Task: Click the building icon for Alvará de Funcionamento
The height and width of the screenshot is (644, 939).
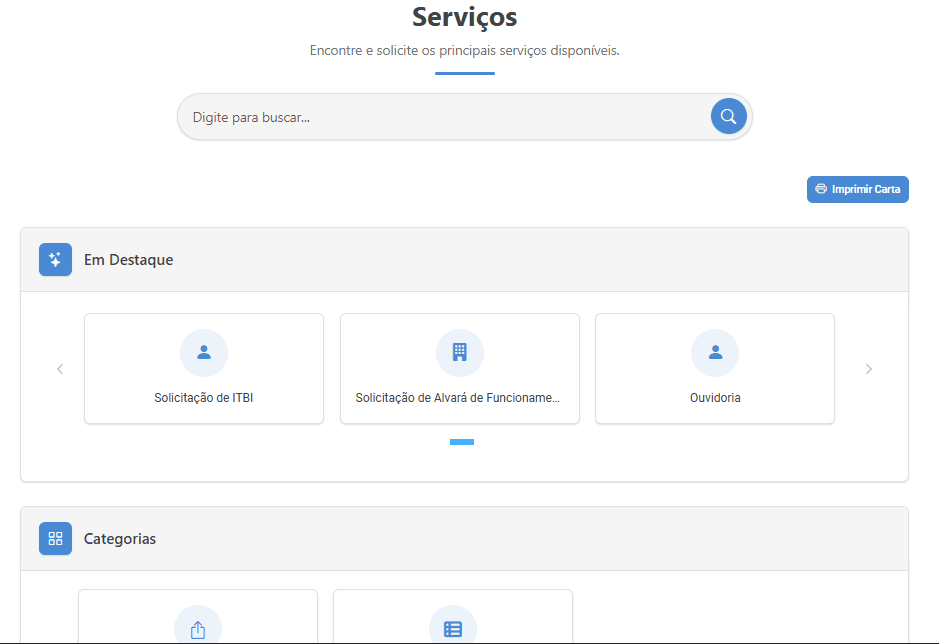Action: (460, 353)
